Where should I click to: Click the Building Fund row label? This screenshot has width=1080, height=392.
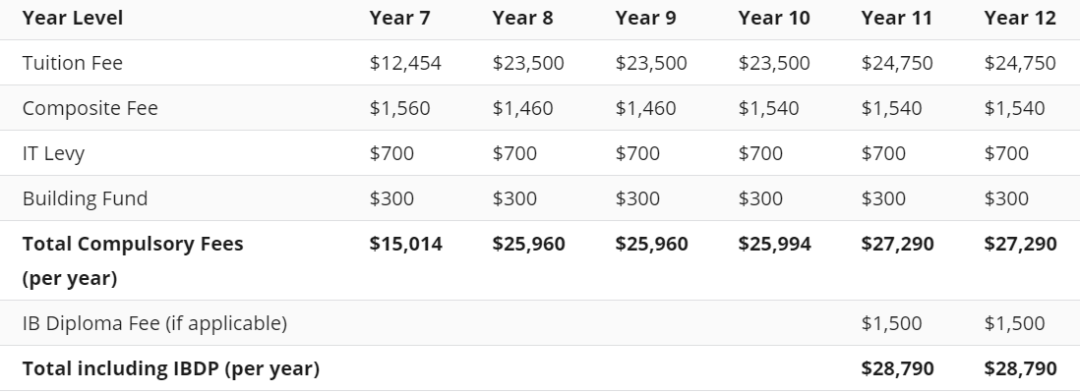click(85, 198)
